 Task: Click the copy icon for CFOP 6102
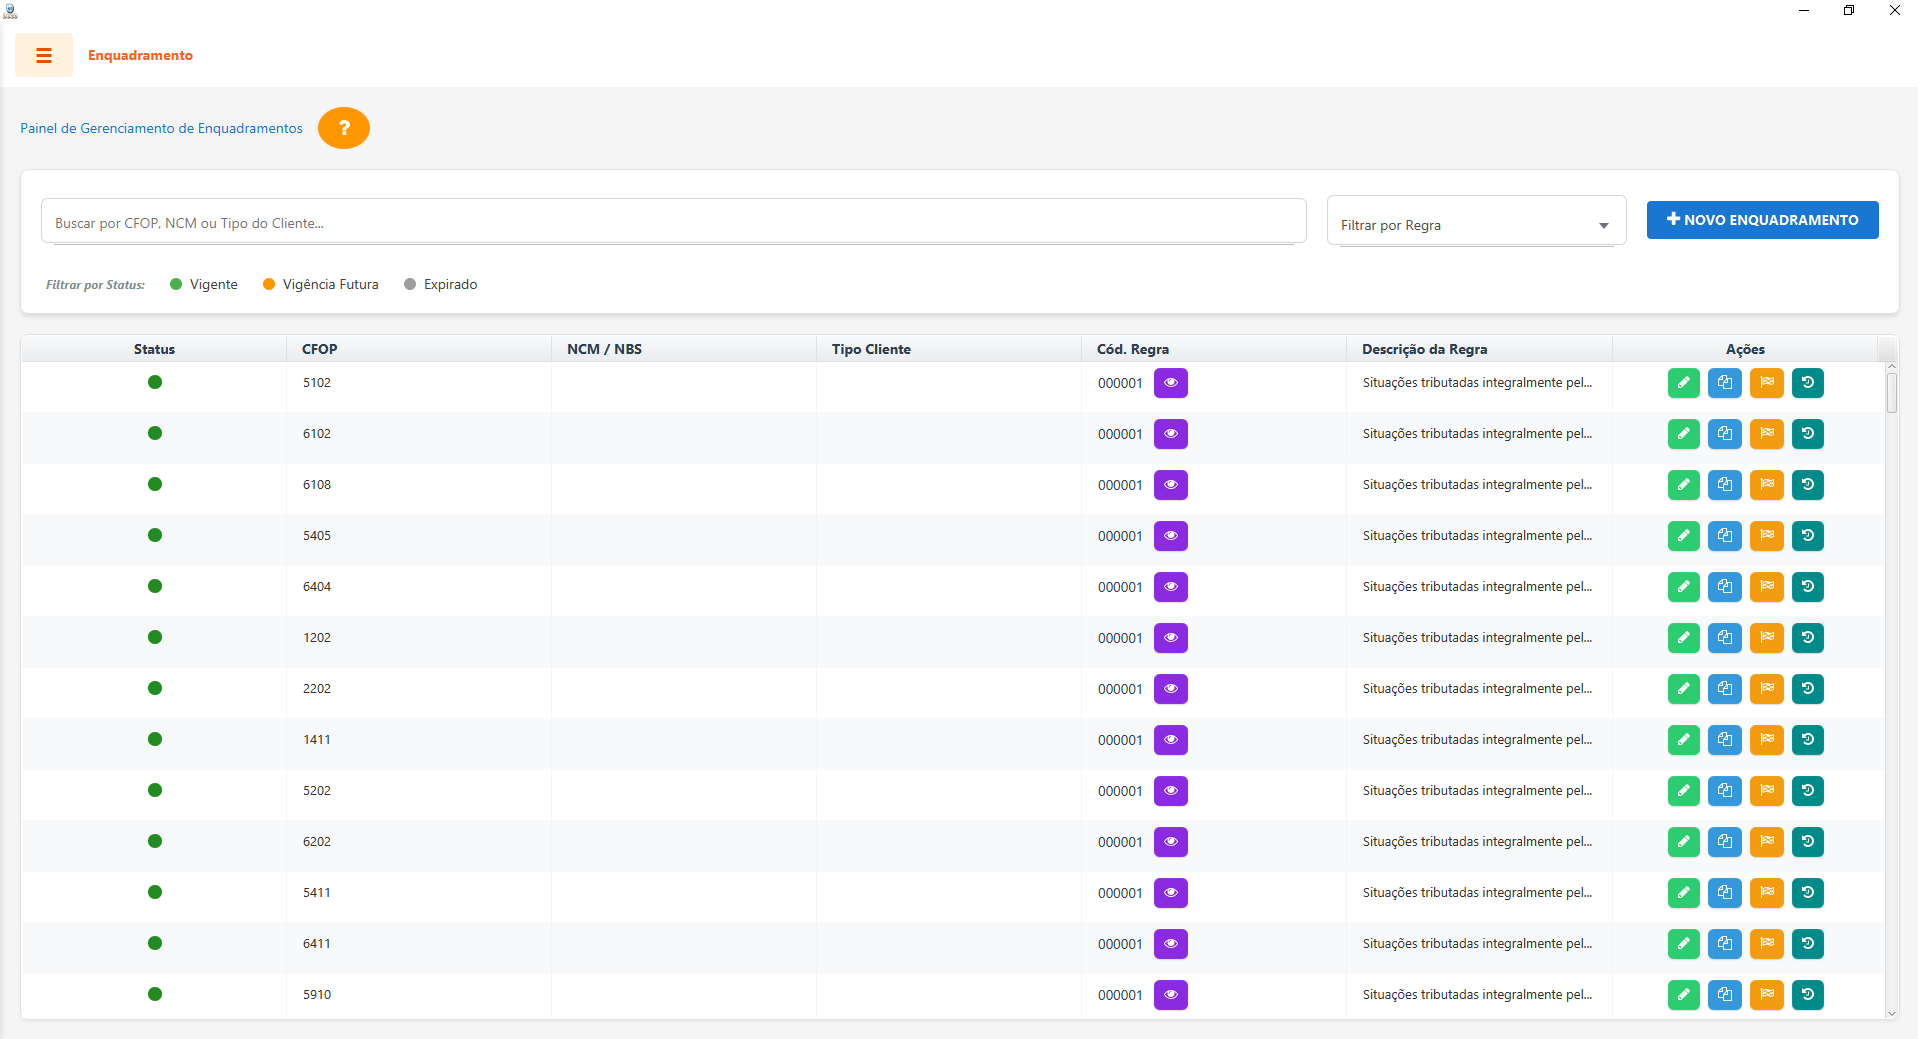coord(1725,434)
